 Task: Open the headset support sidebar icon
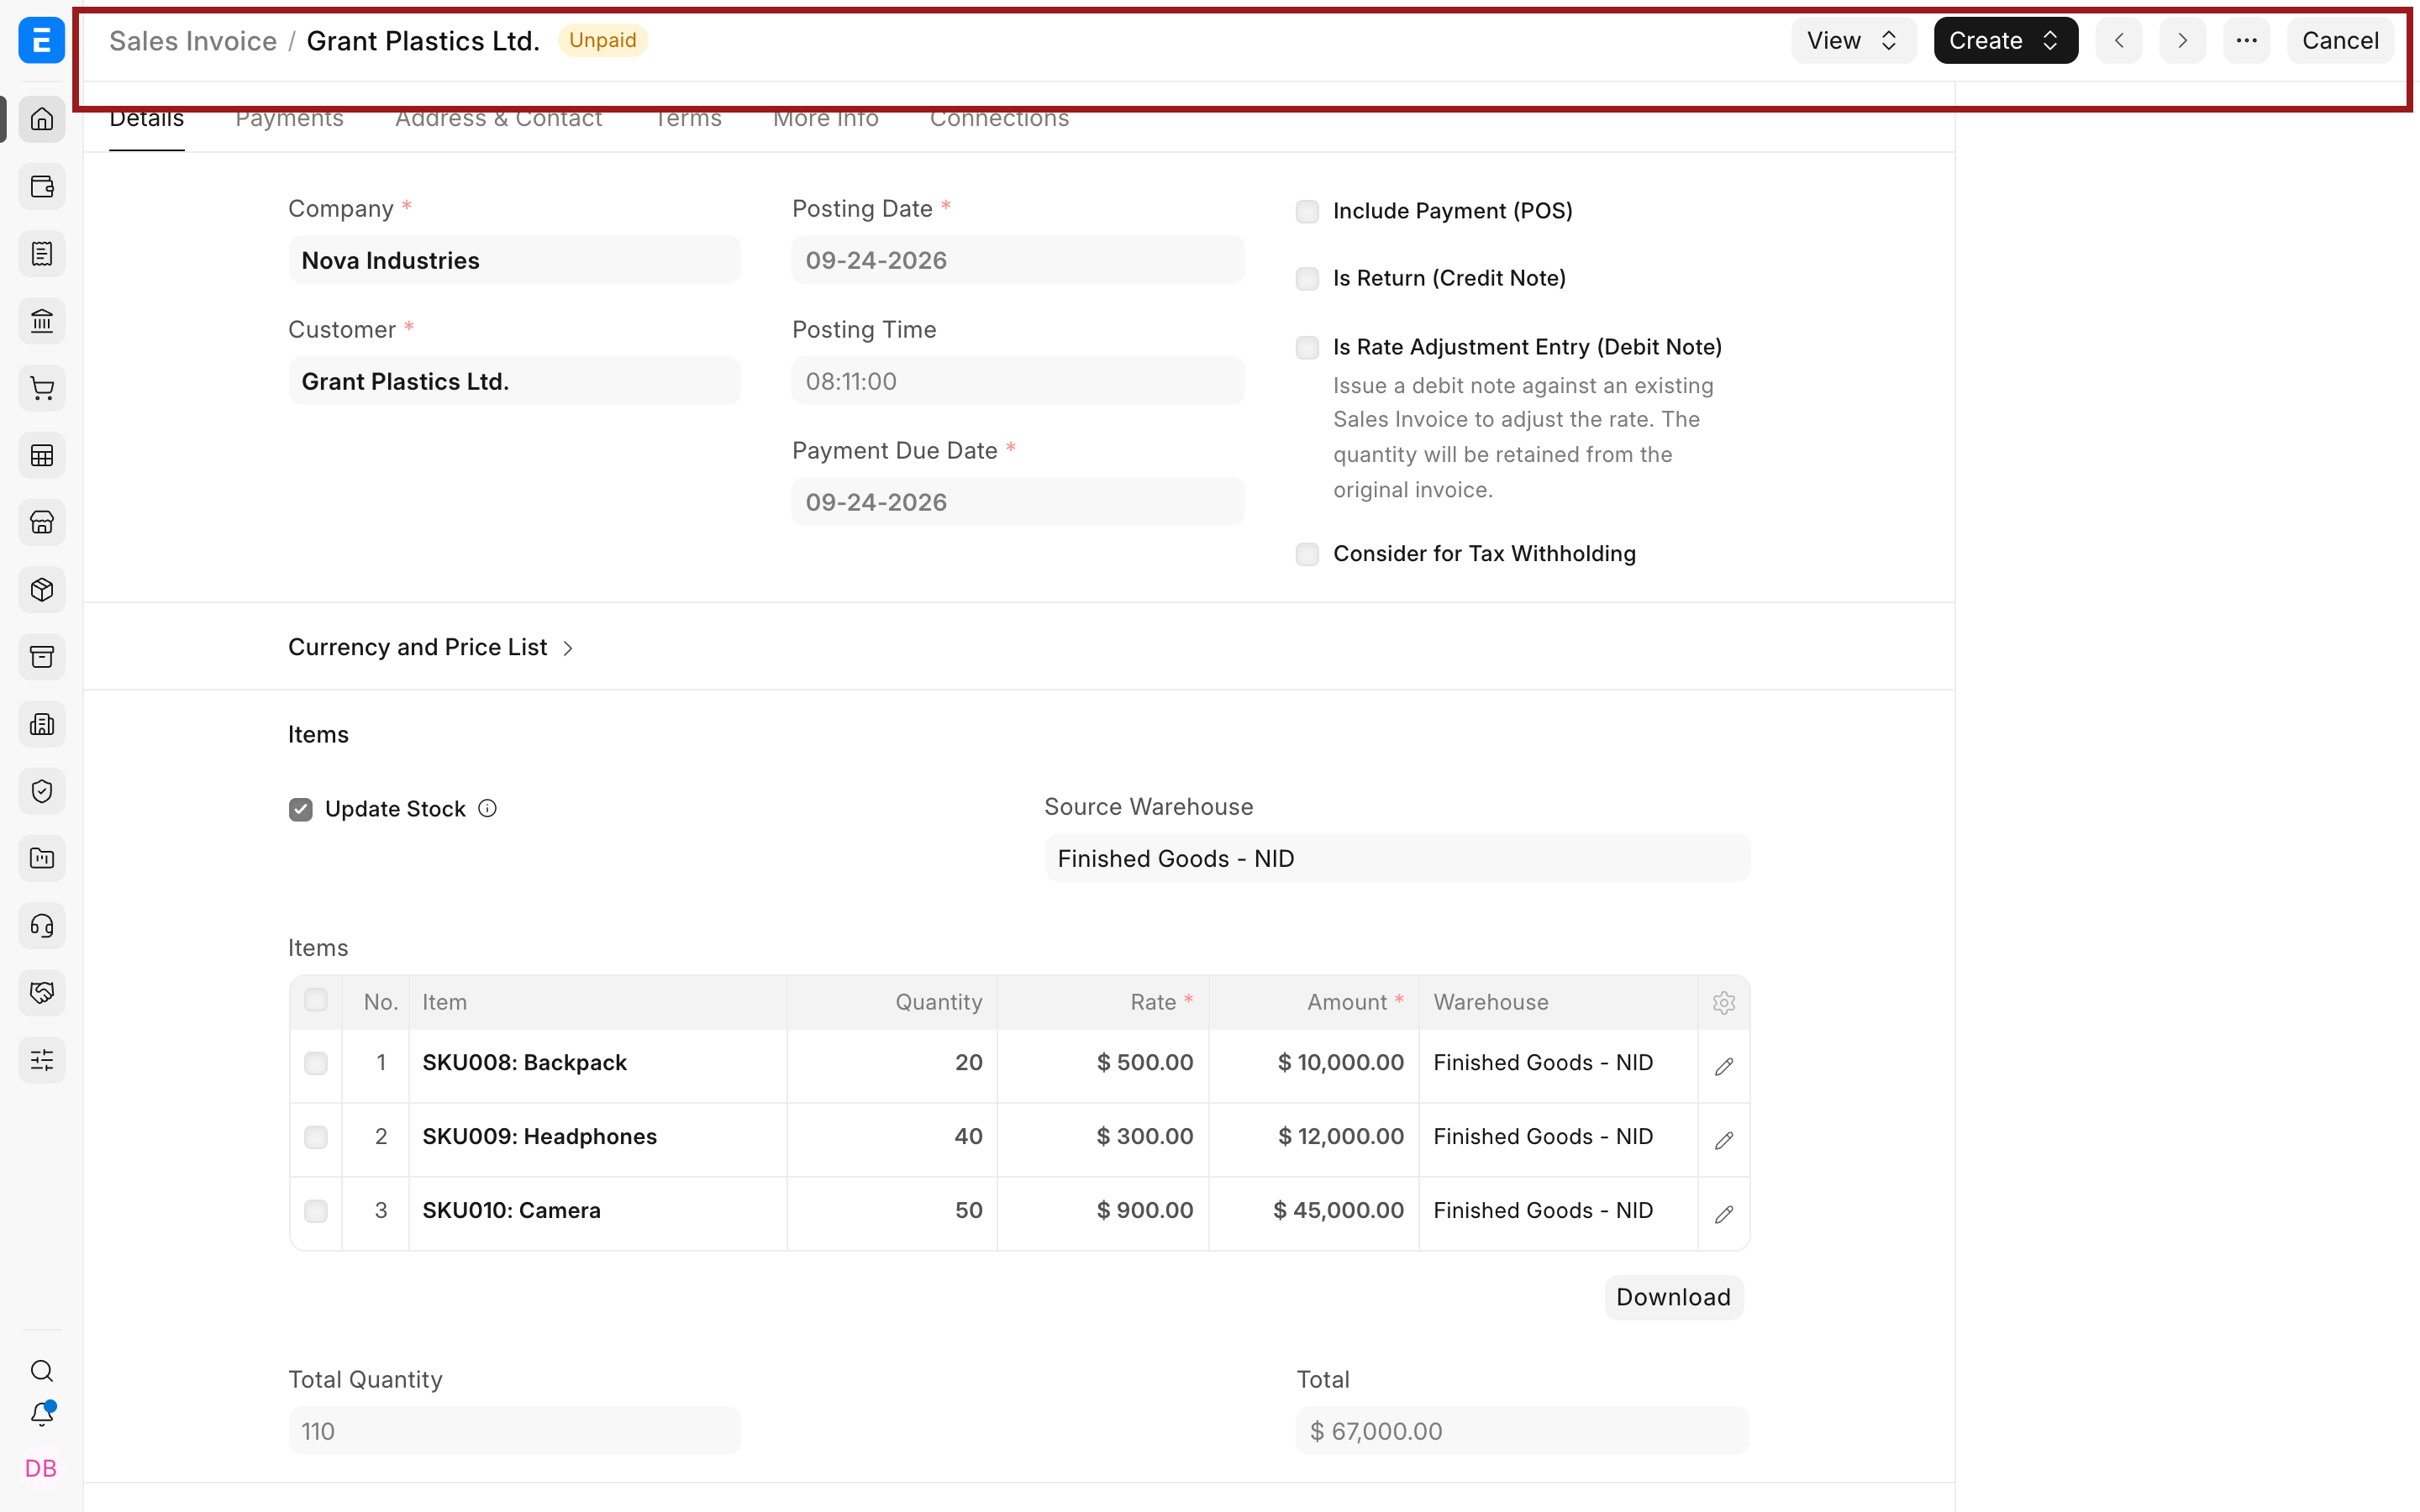click(41, 926)
